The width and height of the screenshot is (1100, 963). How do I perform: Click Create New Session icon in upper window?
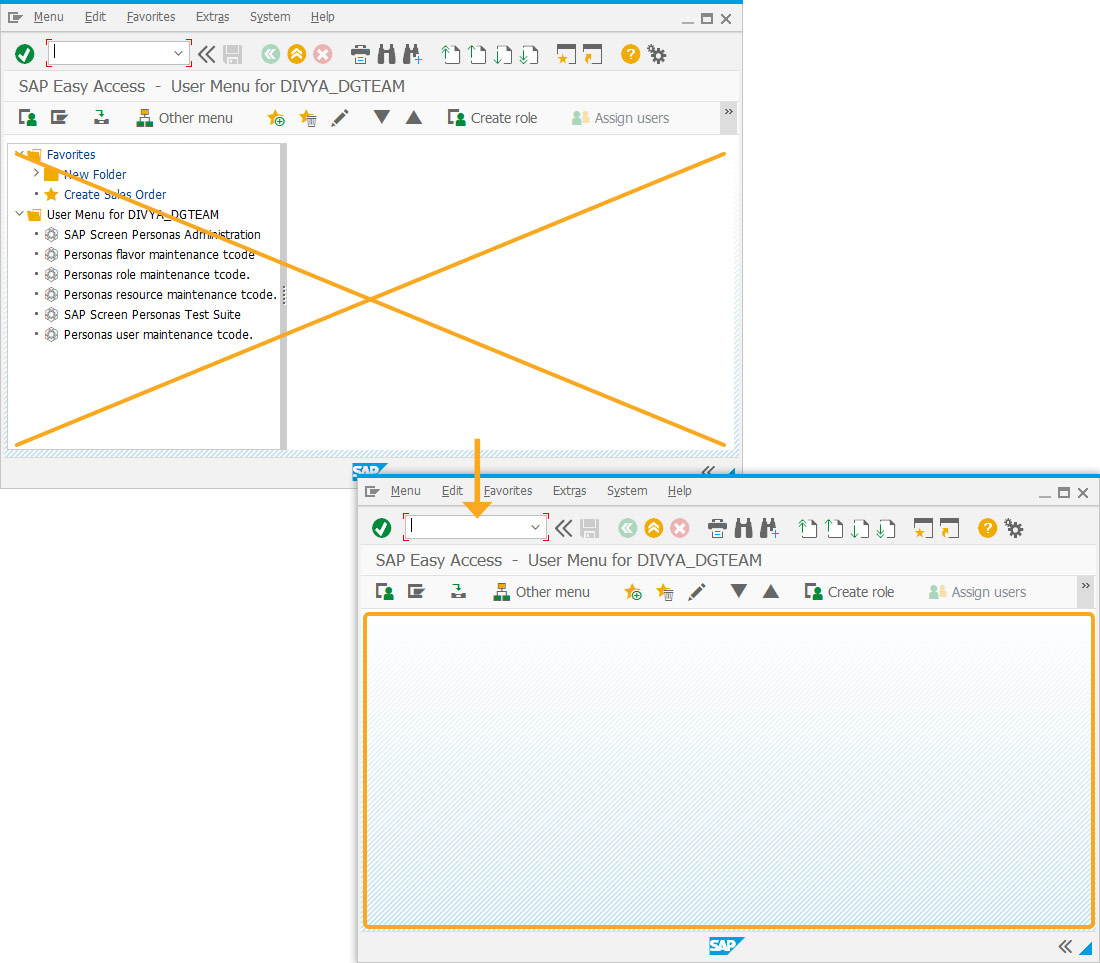[x=566, y=54]
